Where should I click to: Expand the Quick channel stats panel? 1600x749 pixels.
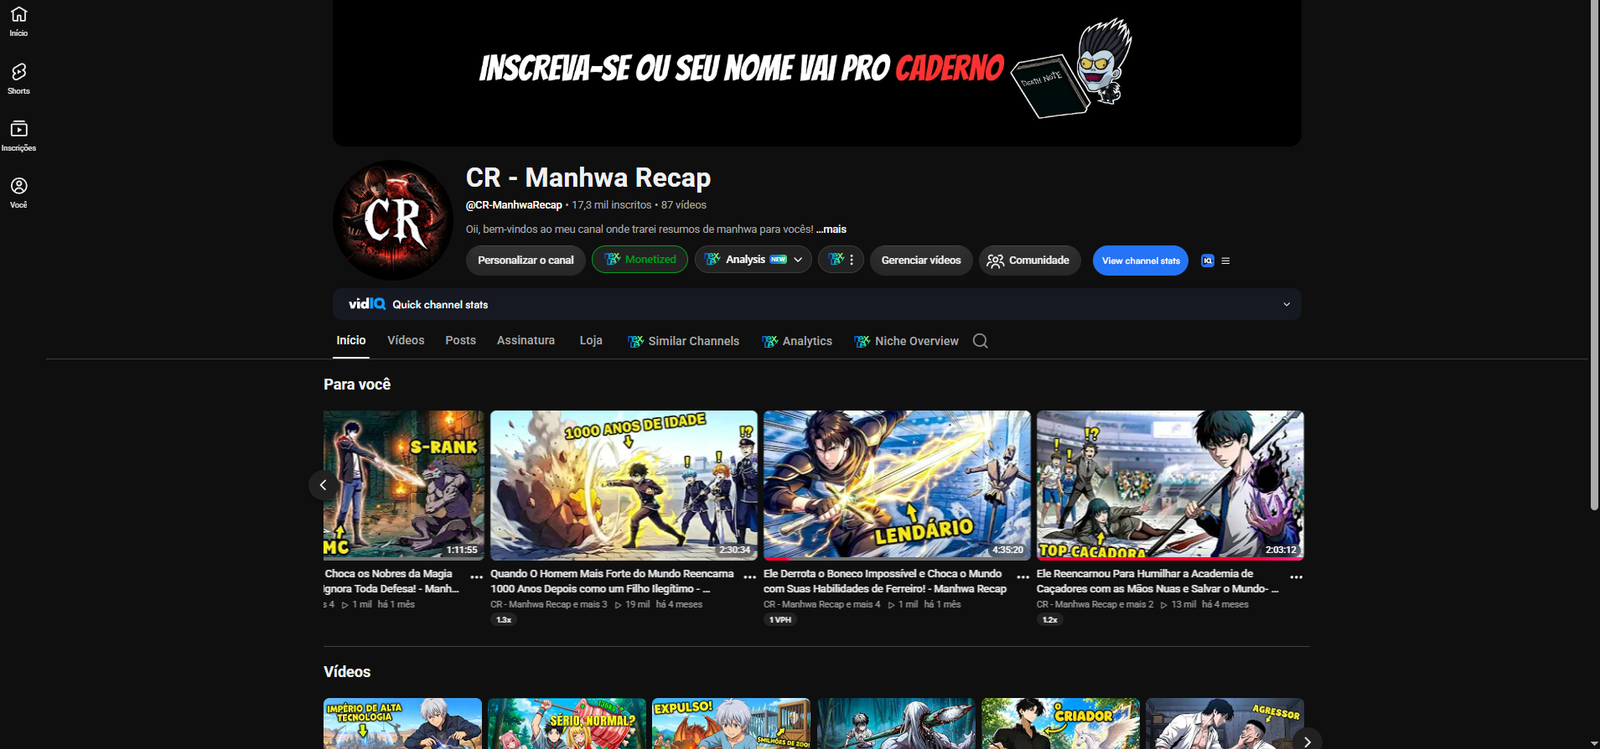pyautogui.click(x=1286, y=304)
